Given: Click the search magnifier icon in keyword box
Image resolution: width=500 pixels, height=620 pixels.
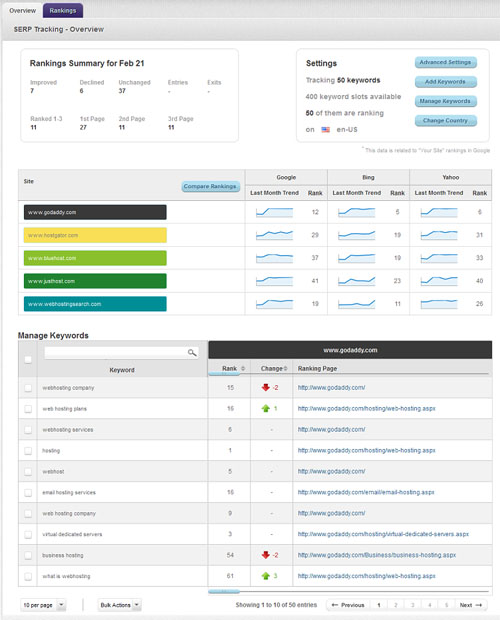Looking at the screenshot, I should click(x=192, y=352).
